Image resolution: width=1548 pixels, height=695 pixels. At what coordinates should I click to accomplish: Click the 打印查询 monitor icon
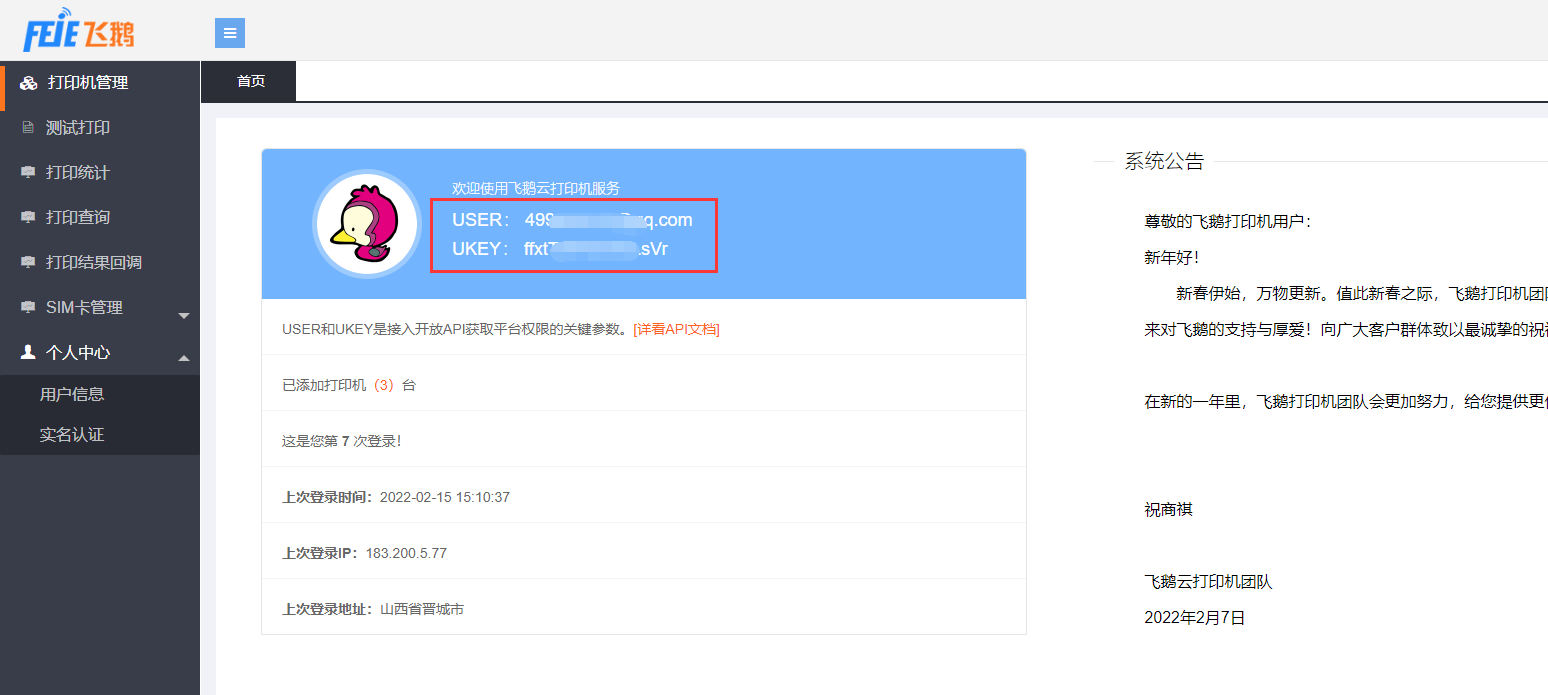[28, 218]
